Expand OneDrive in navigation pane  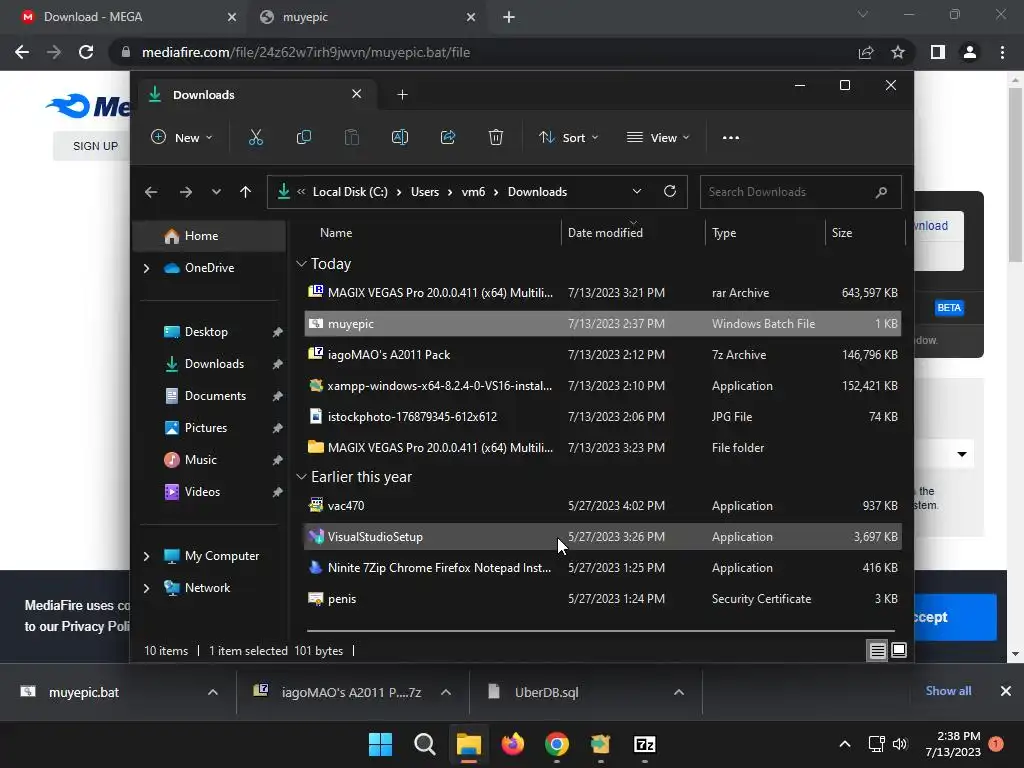coord(146,268)
